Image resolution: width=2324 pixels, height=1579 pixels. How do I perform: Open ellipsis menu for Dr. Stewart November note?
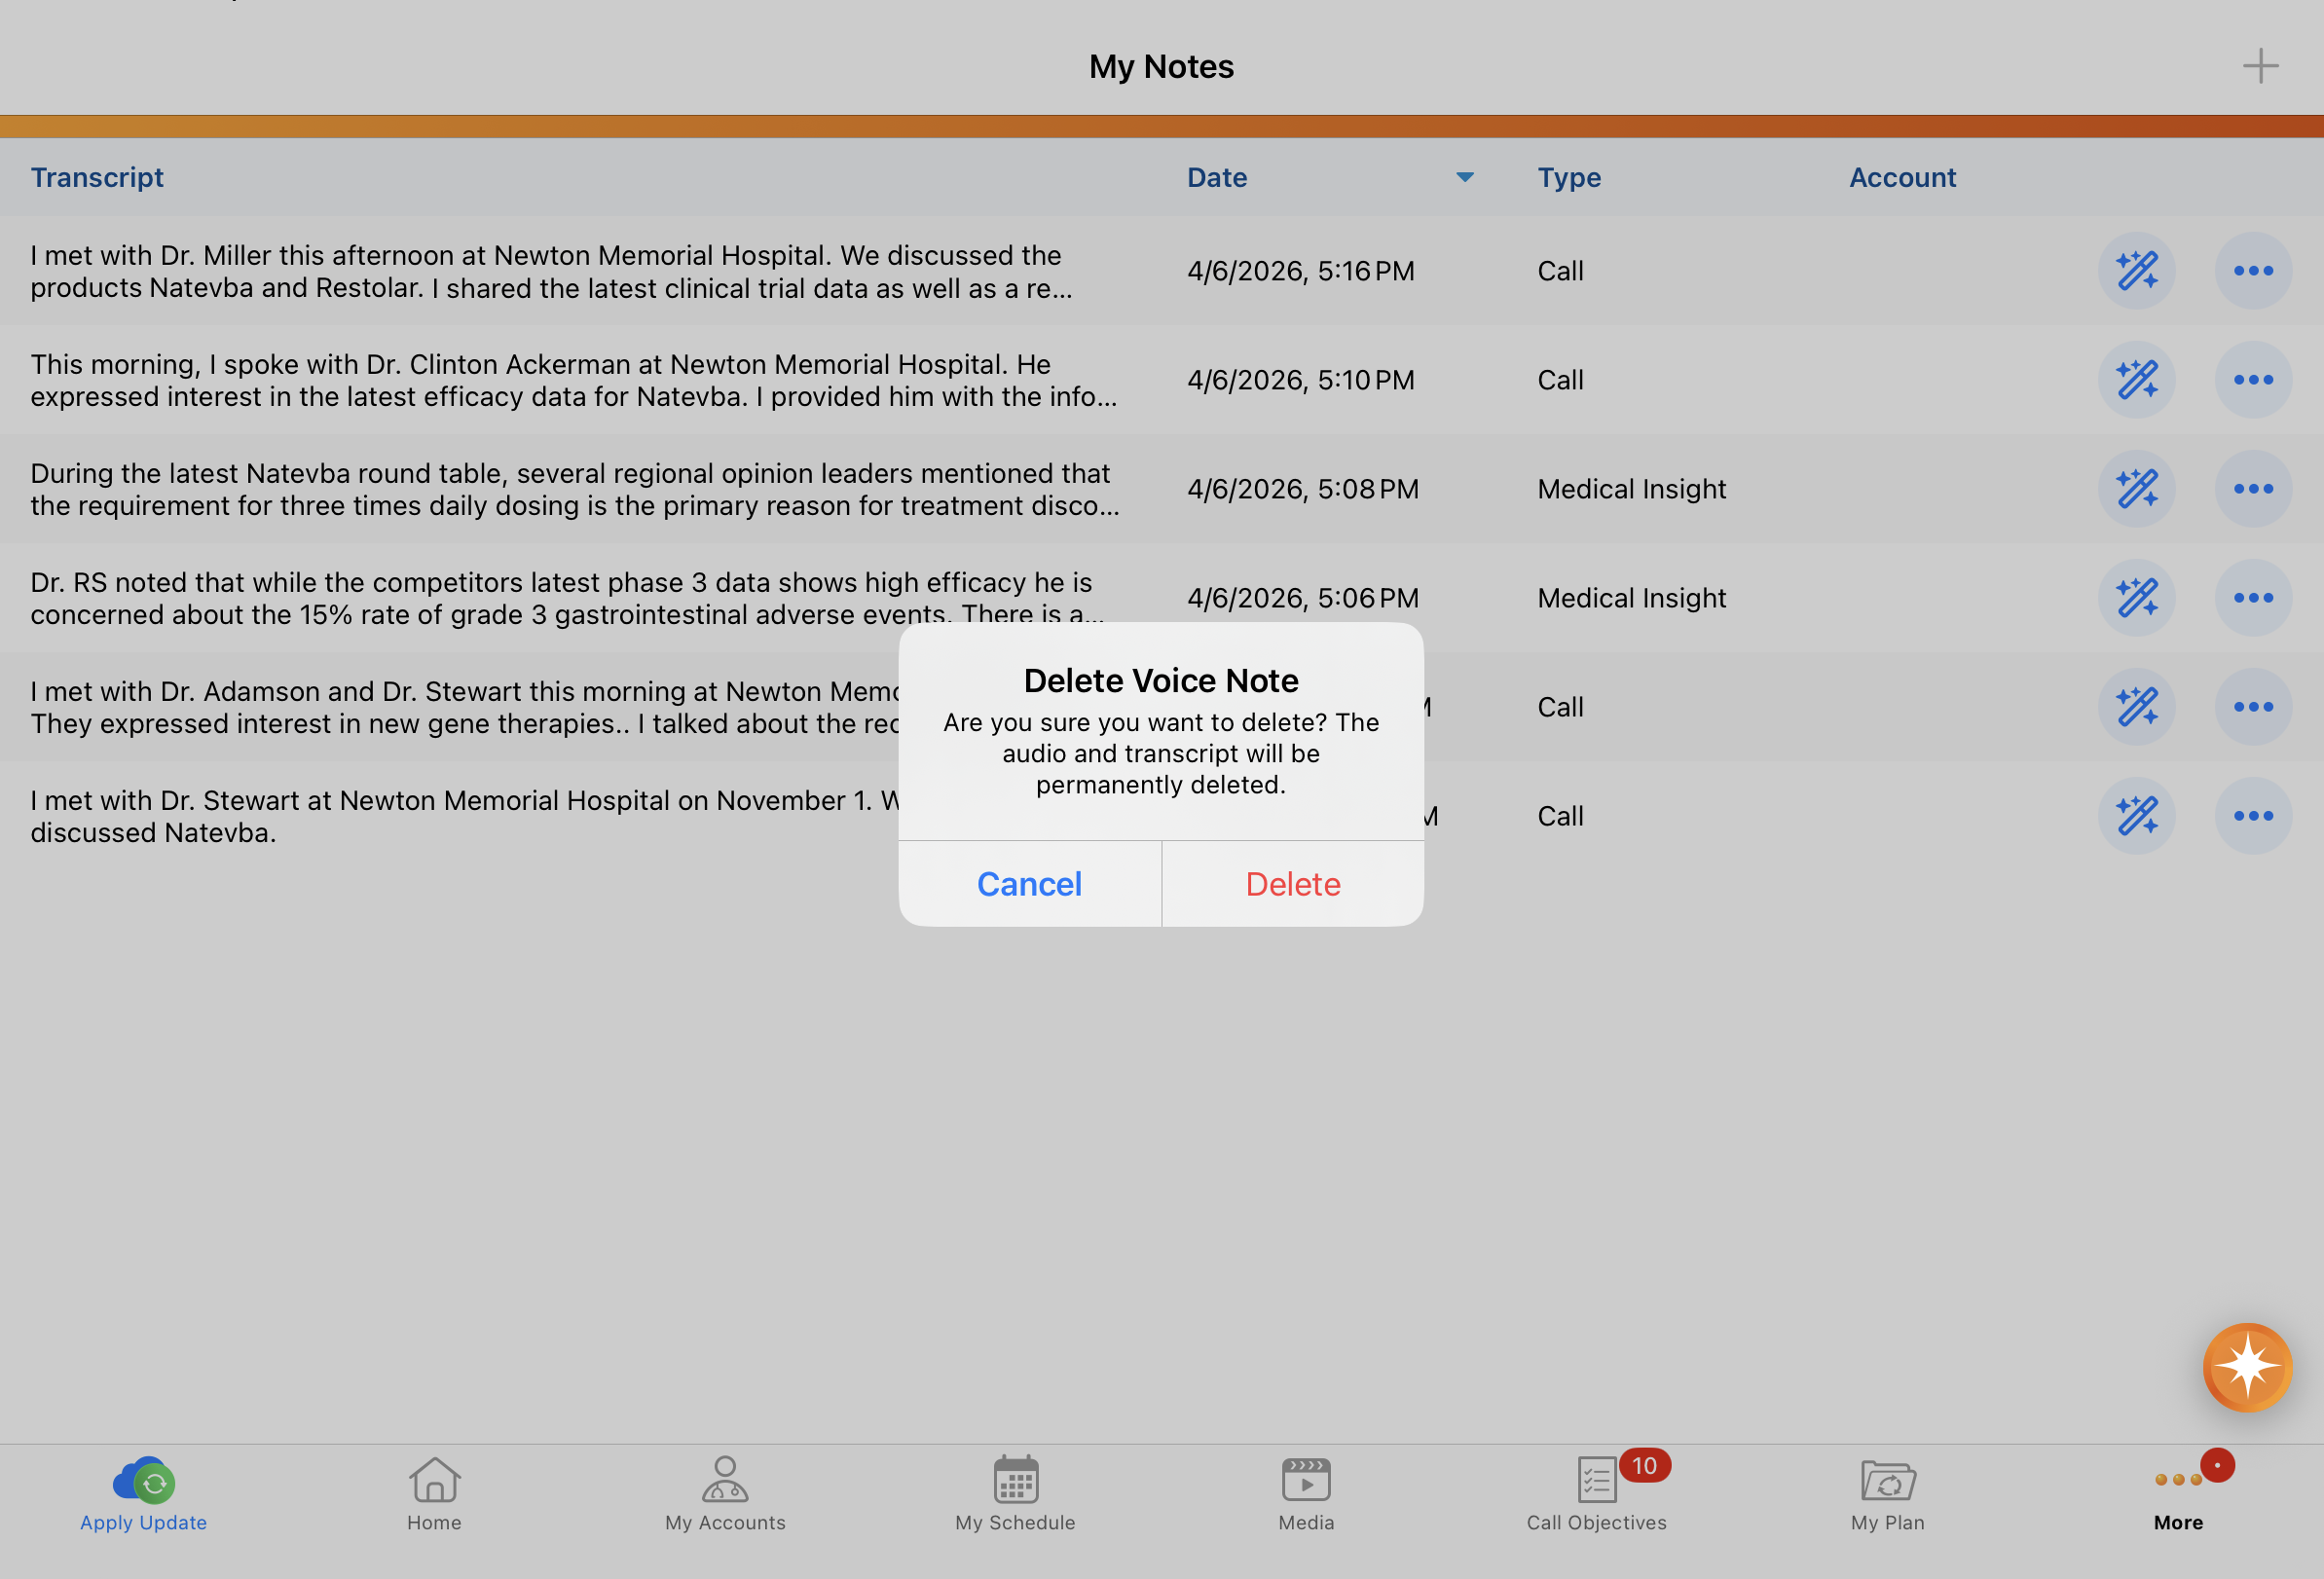point(2252,816)
